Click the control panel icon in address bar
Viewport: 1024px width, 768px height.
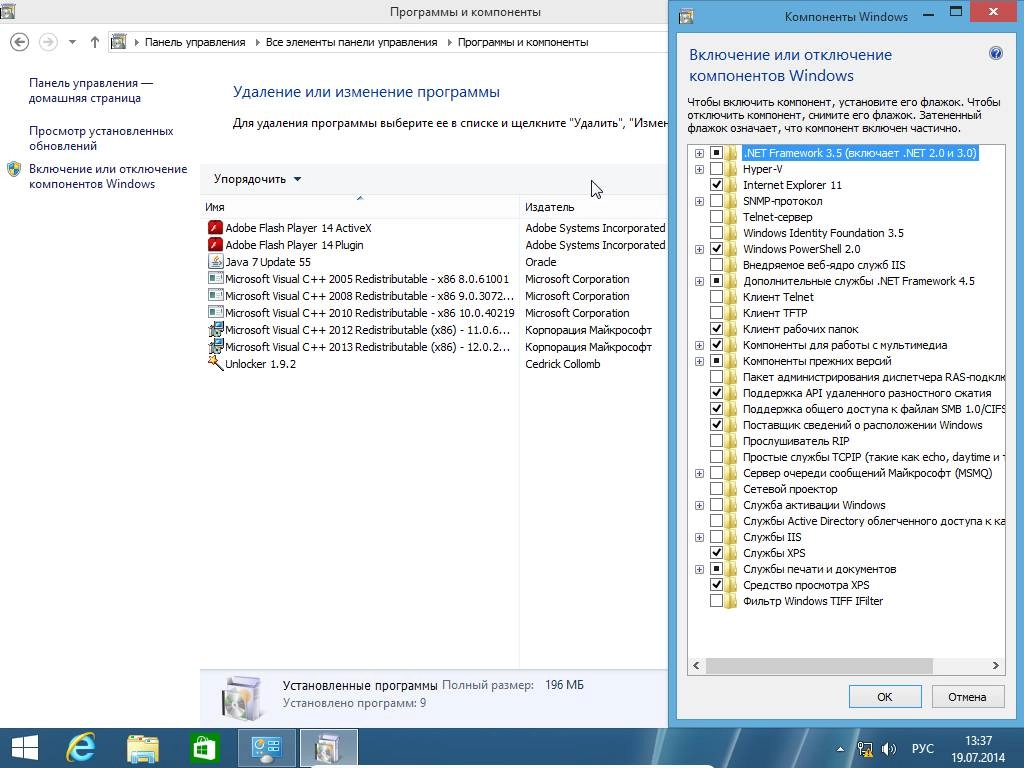pos(118,42)
